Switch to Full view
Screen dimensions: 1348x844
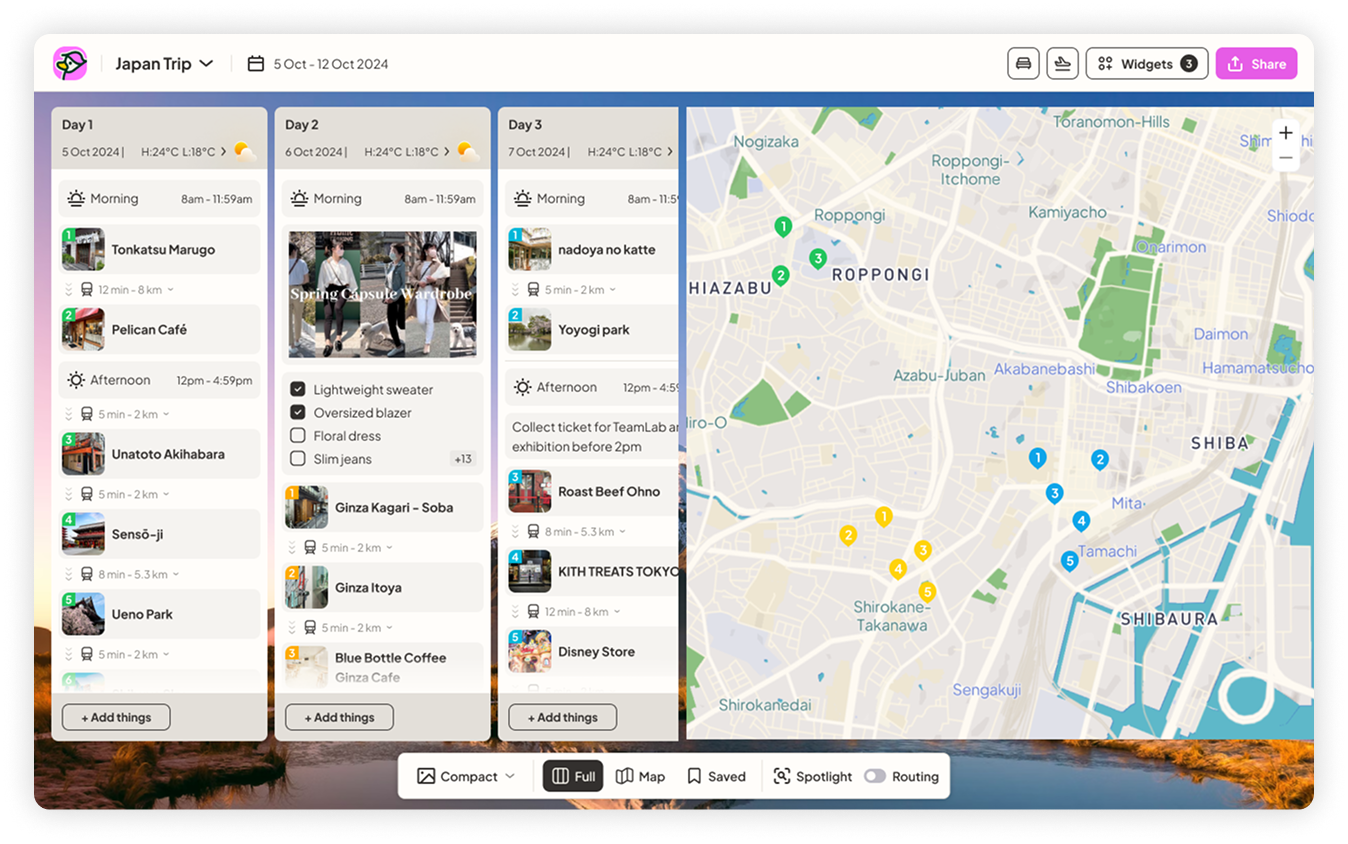point(573,776)
